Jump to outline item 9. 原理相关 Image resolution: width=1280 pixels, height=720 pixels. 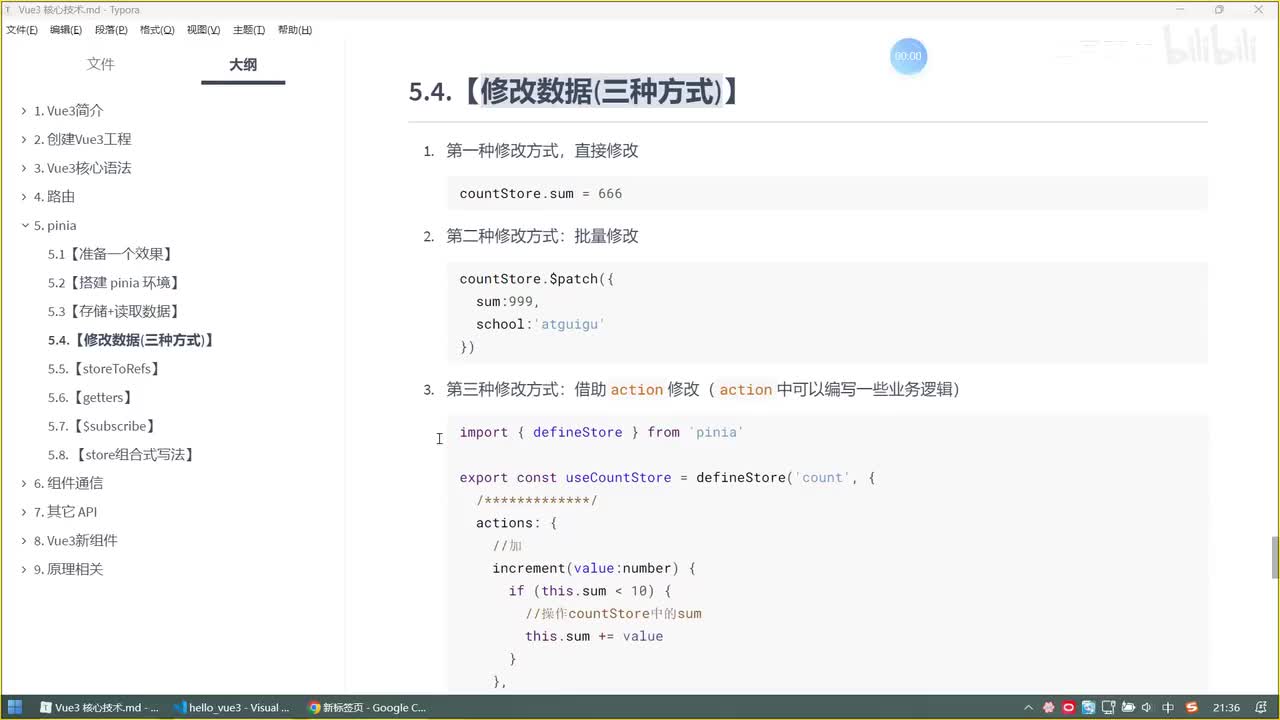68,569
